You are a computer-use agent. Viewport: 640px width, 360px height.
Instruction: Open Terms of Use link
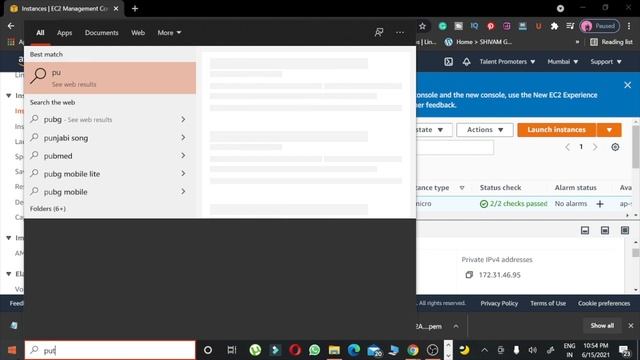pos(548,303)
